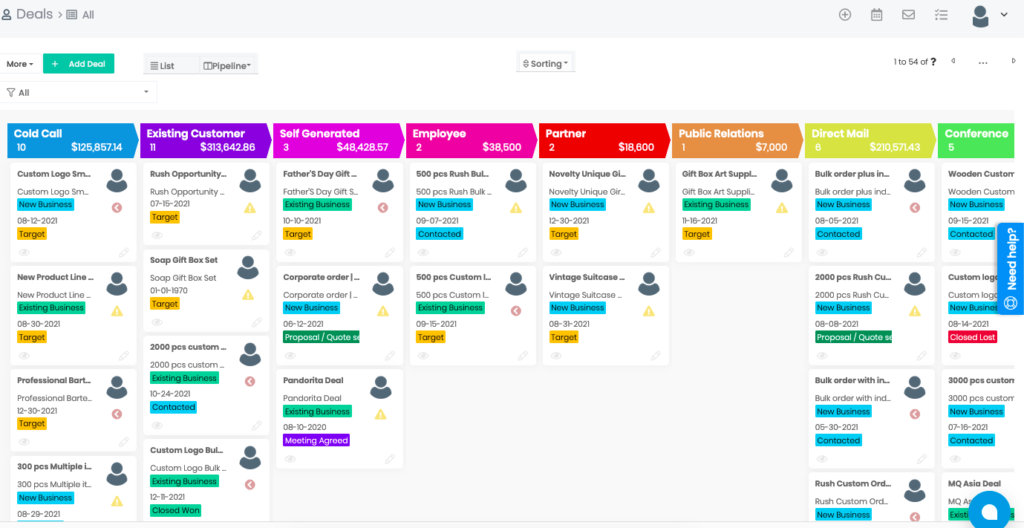Edit Corporate order card via pencil icon
The image size is (1024, 528).
tap(390, 355)
